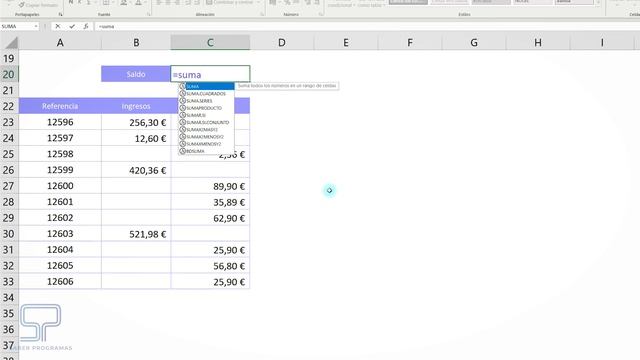Image resolution: width=640 pixels, height=360 pixels.
Task: Open Portapapeles group dialog launcher
Action: coord(60,14)
